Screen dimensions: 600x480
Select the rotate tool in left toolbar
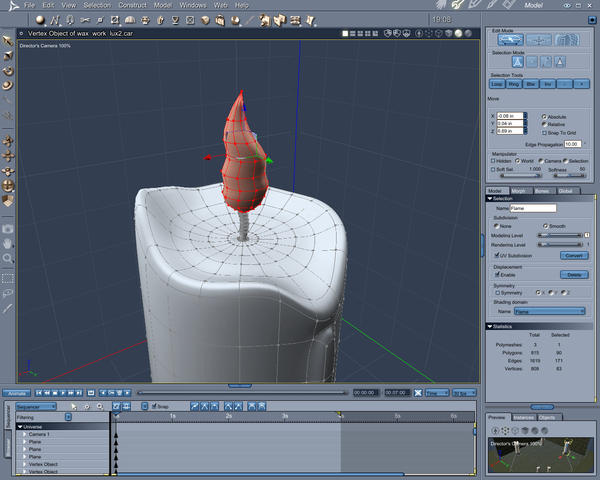8,71
